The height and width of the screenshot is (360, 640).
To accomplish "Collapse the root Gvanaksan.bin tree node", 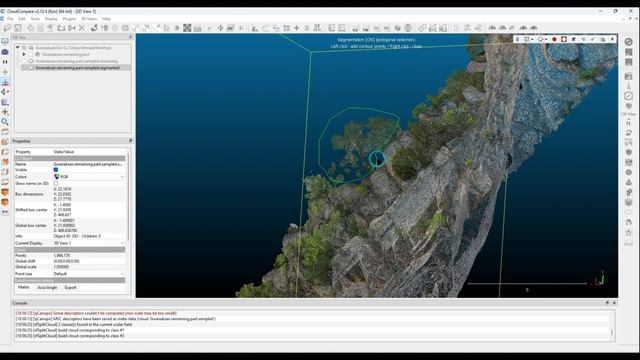I will point(18,48).
